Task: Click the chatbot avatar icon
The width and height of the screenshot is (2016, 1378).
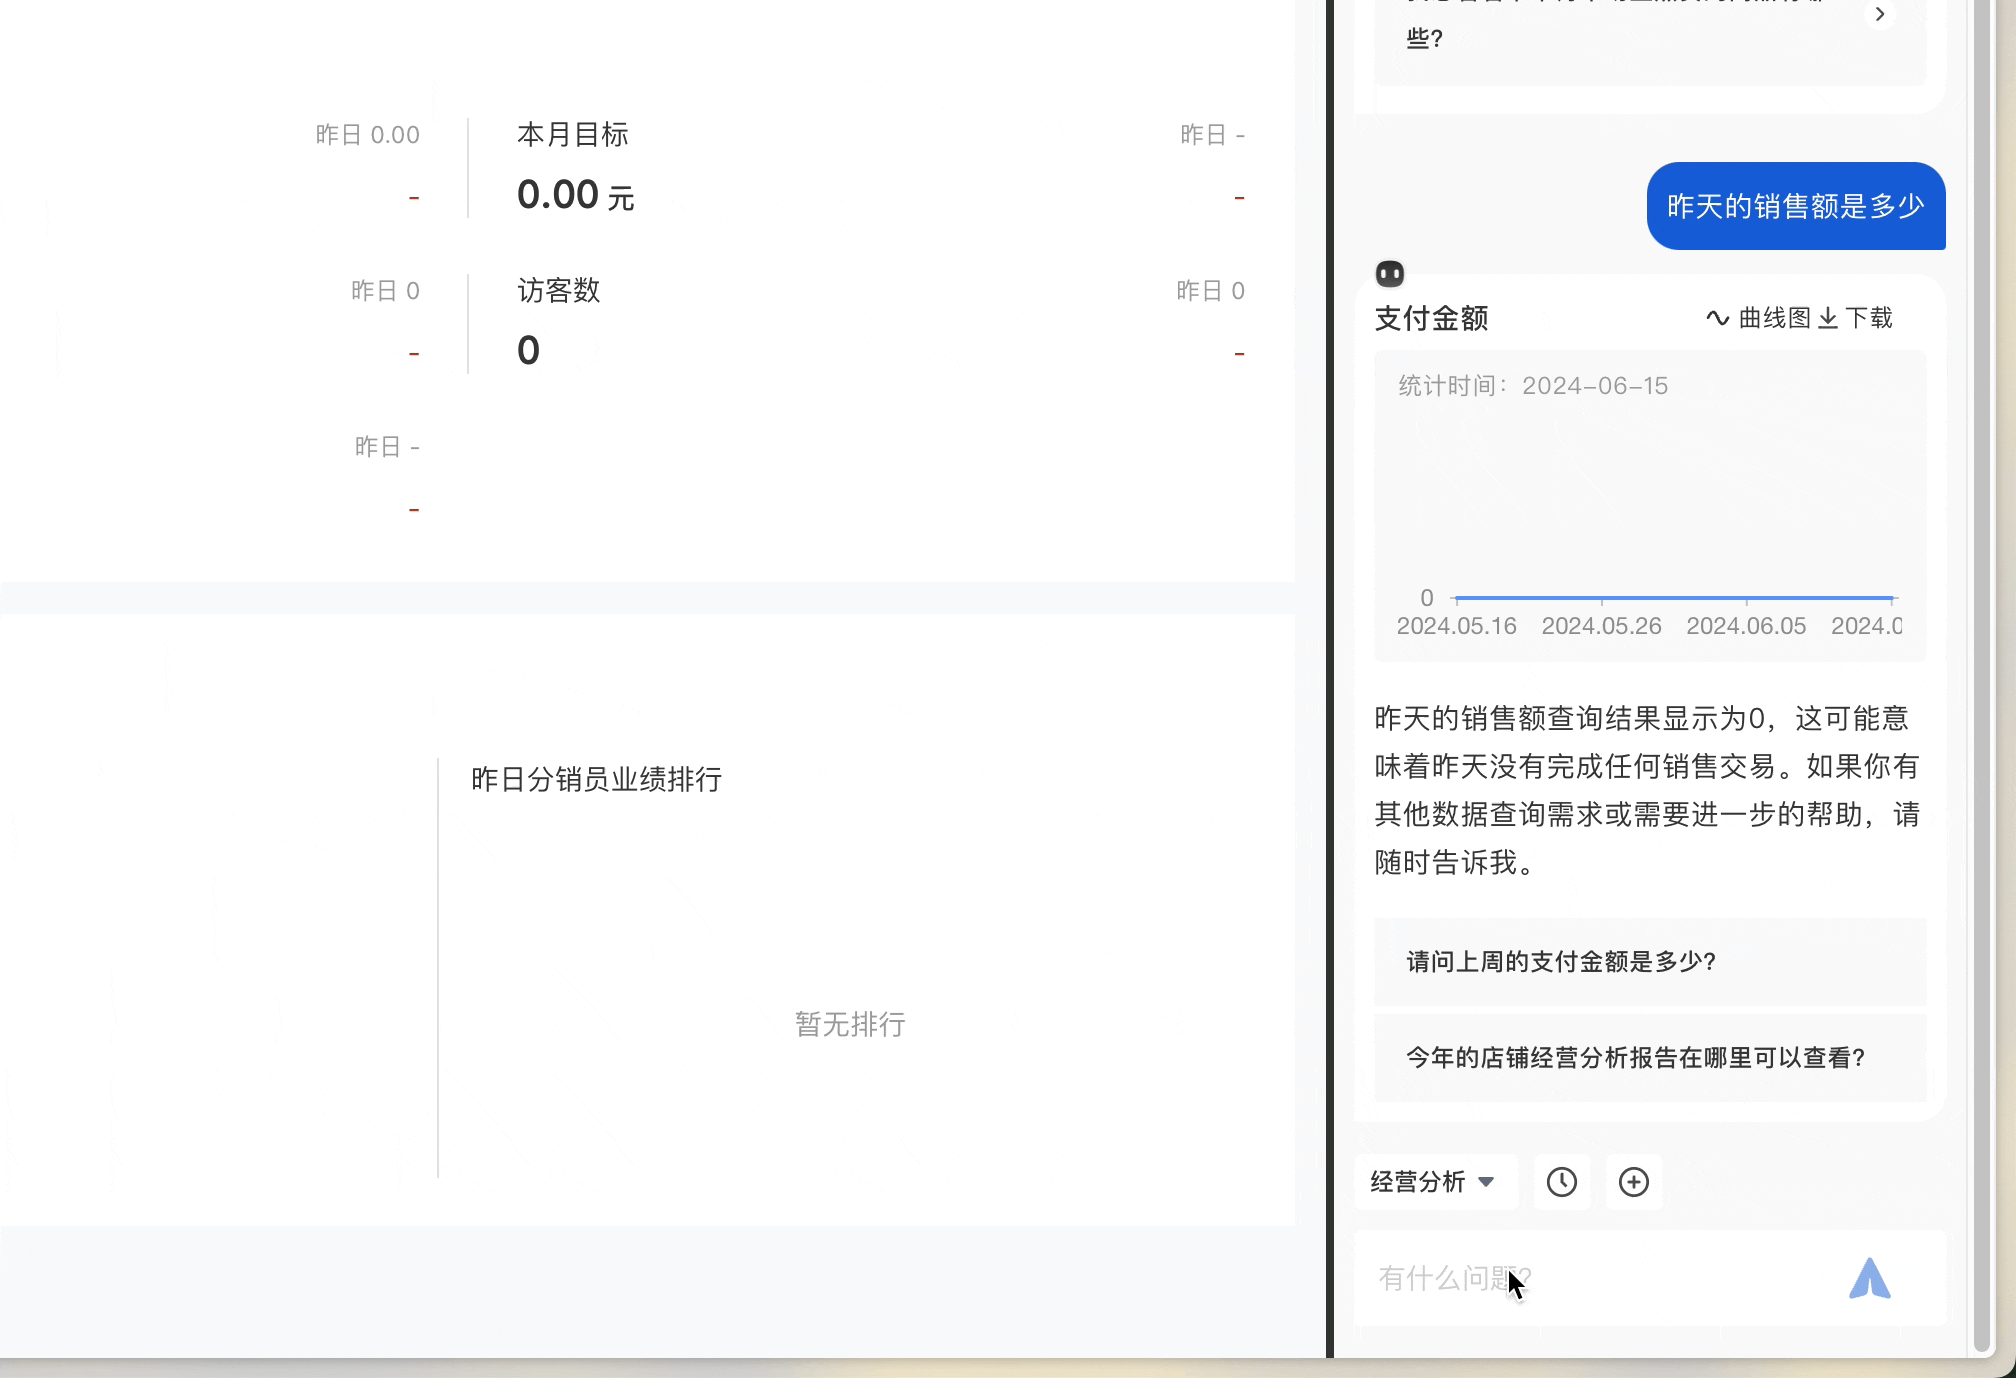Action: pyautogui.click(x=1390, y=274)
